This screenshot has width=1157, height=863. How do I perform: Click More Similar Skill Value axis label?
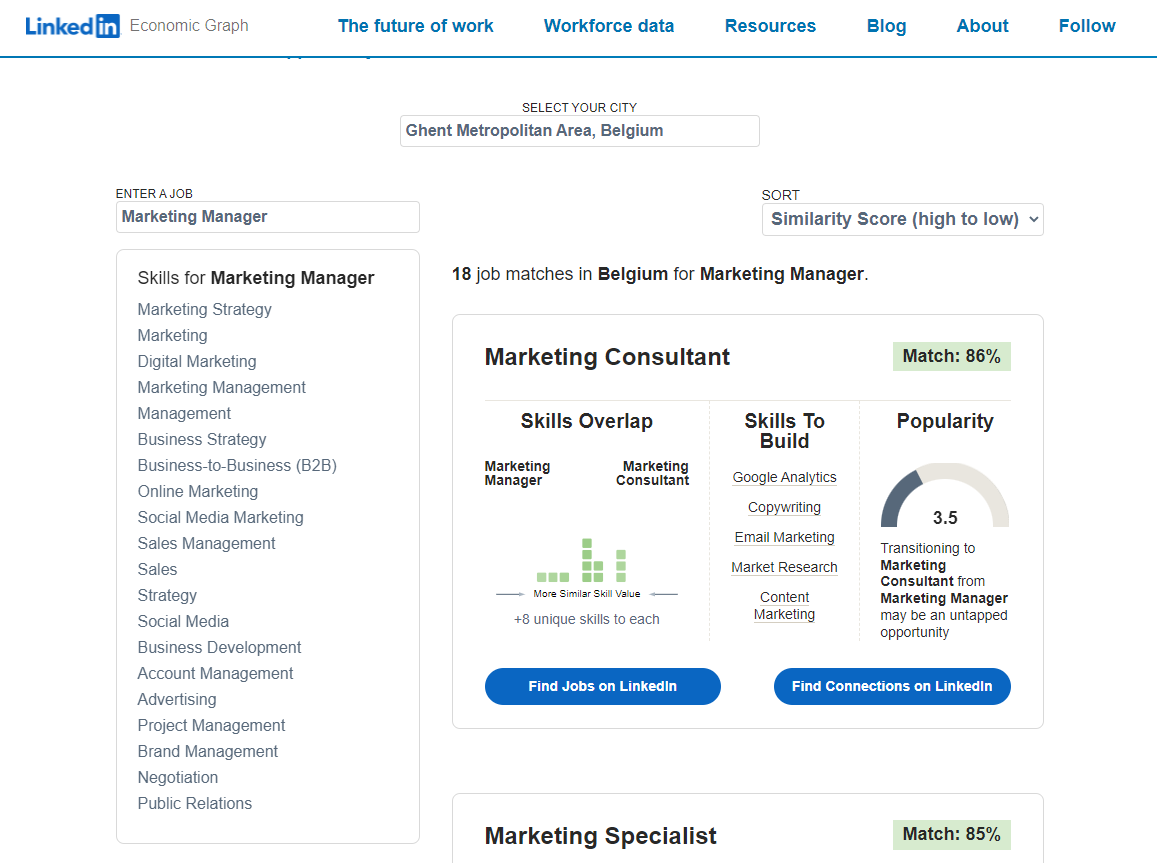(x=587, y=594)
